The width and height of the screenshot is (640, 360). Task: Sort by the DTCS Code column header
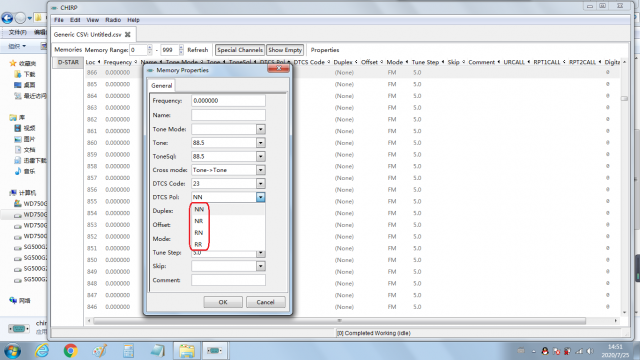[x=311, y=62]
